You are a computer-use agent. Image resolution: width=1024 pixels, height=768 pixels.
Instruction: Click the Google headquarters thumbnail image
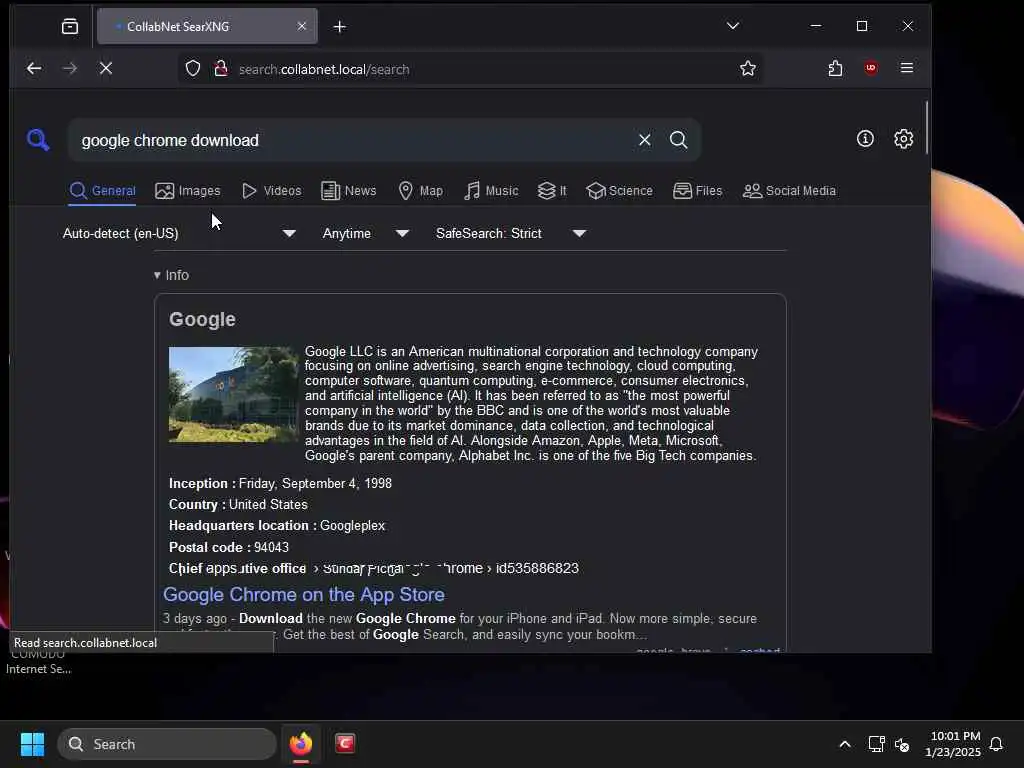click(x=233, y=394)
